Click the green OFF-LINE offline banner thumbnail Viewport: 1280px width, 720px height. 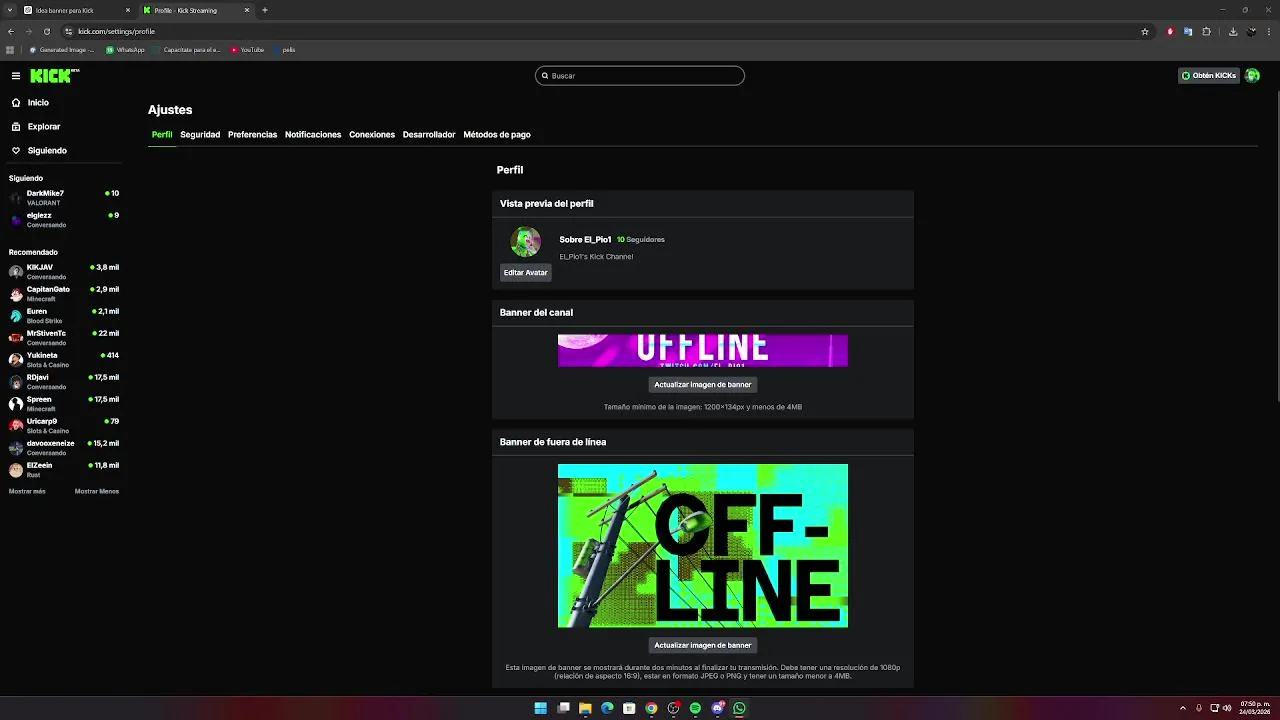tap(702, 546)
